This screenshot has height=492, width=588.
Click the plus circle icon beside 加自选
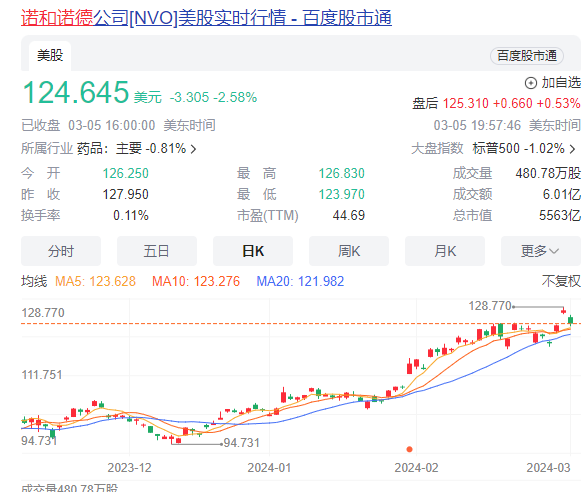coord(531,82)
